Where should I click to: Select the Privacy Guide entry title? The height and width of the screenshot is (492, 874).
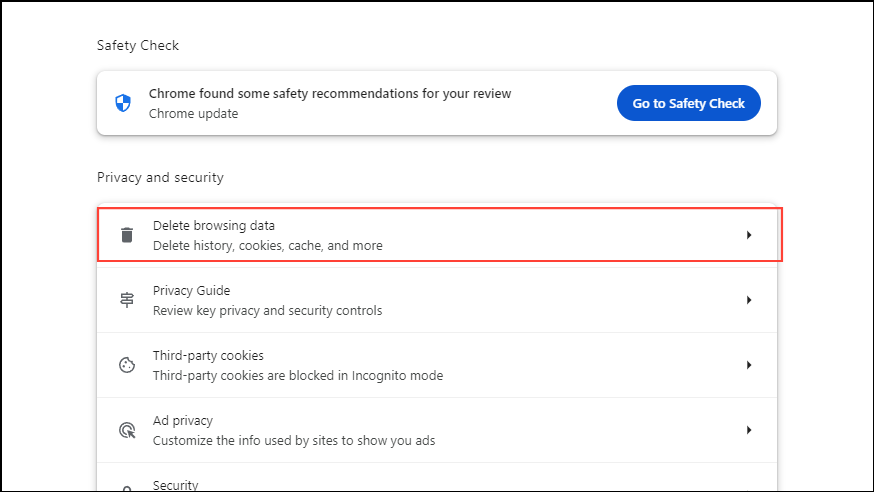(191, 291)
